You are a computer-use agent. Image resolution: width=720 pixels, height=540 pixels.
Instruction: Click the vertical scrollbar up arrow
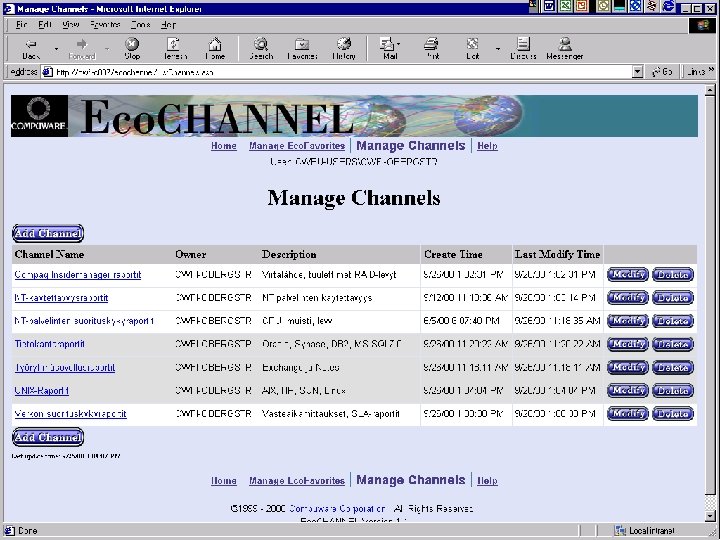(710, 90)
